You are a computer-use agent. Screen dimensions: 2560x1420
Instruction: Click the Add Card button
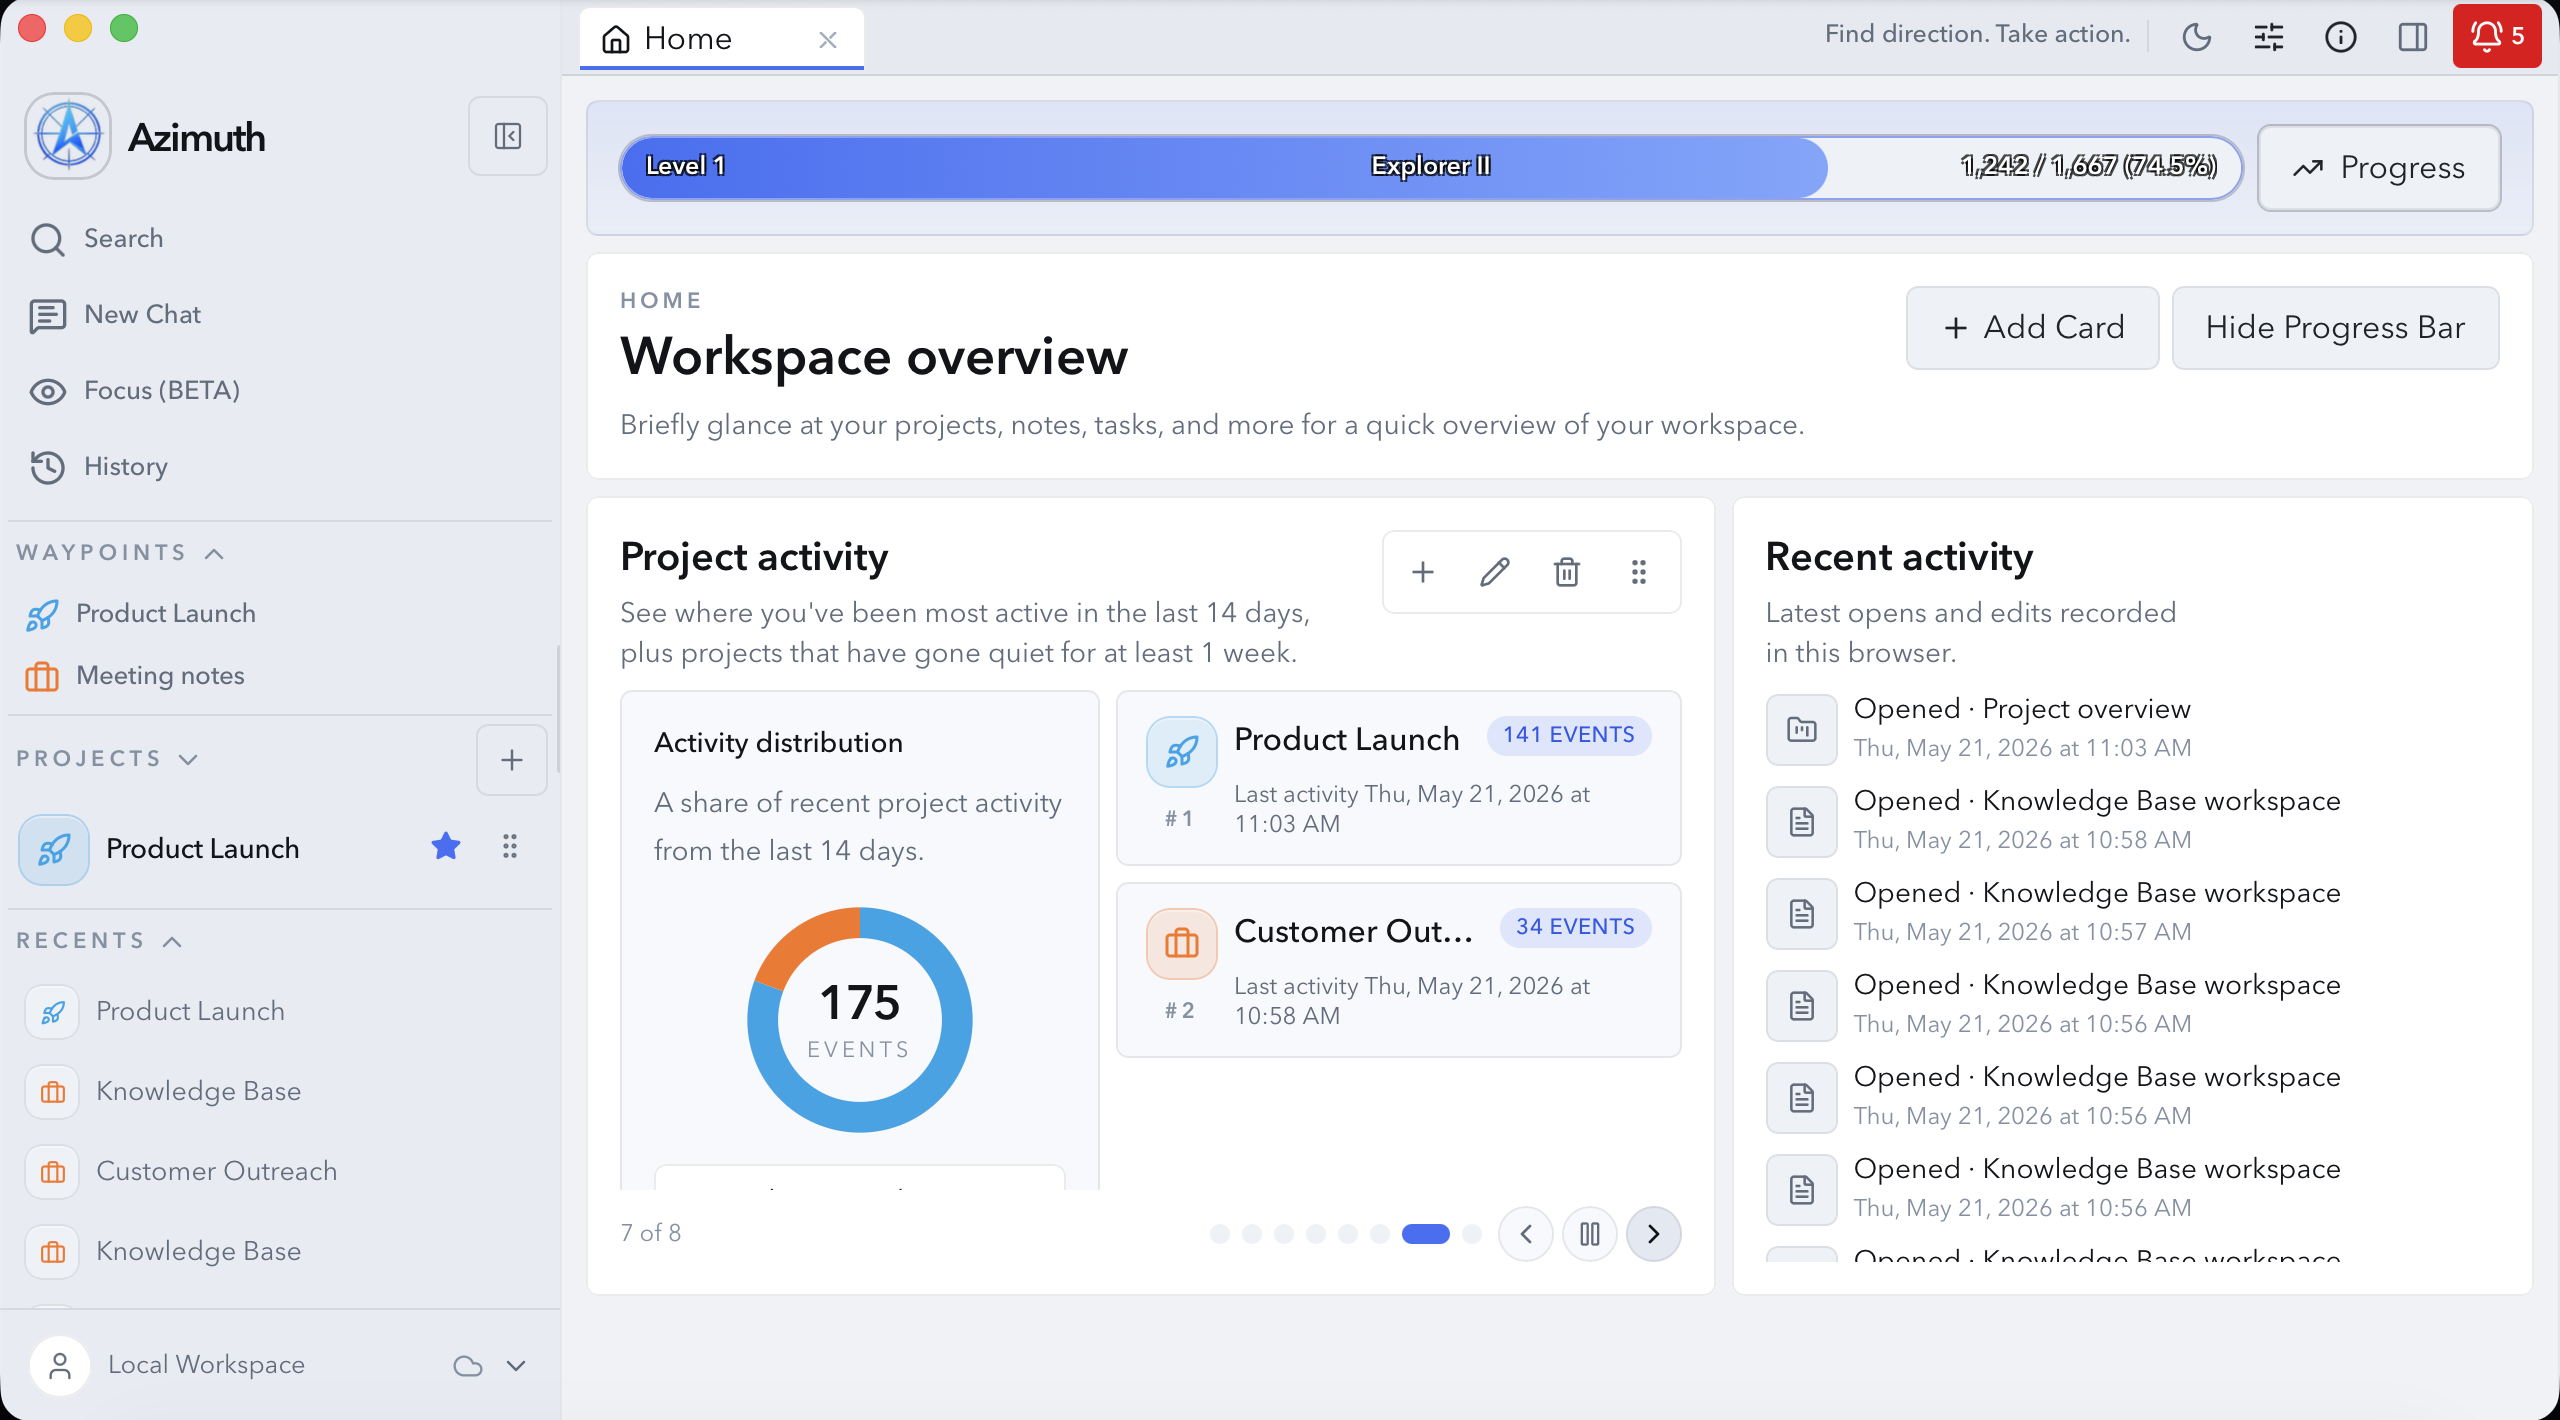click(2032, 328)
